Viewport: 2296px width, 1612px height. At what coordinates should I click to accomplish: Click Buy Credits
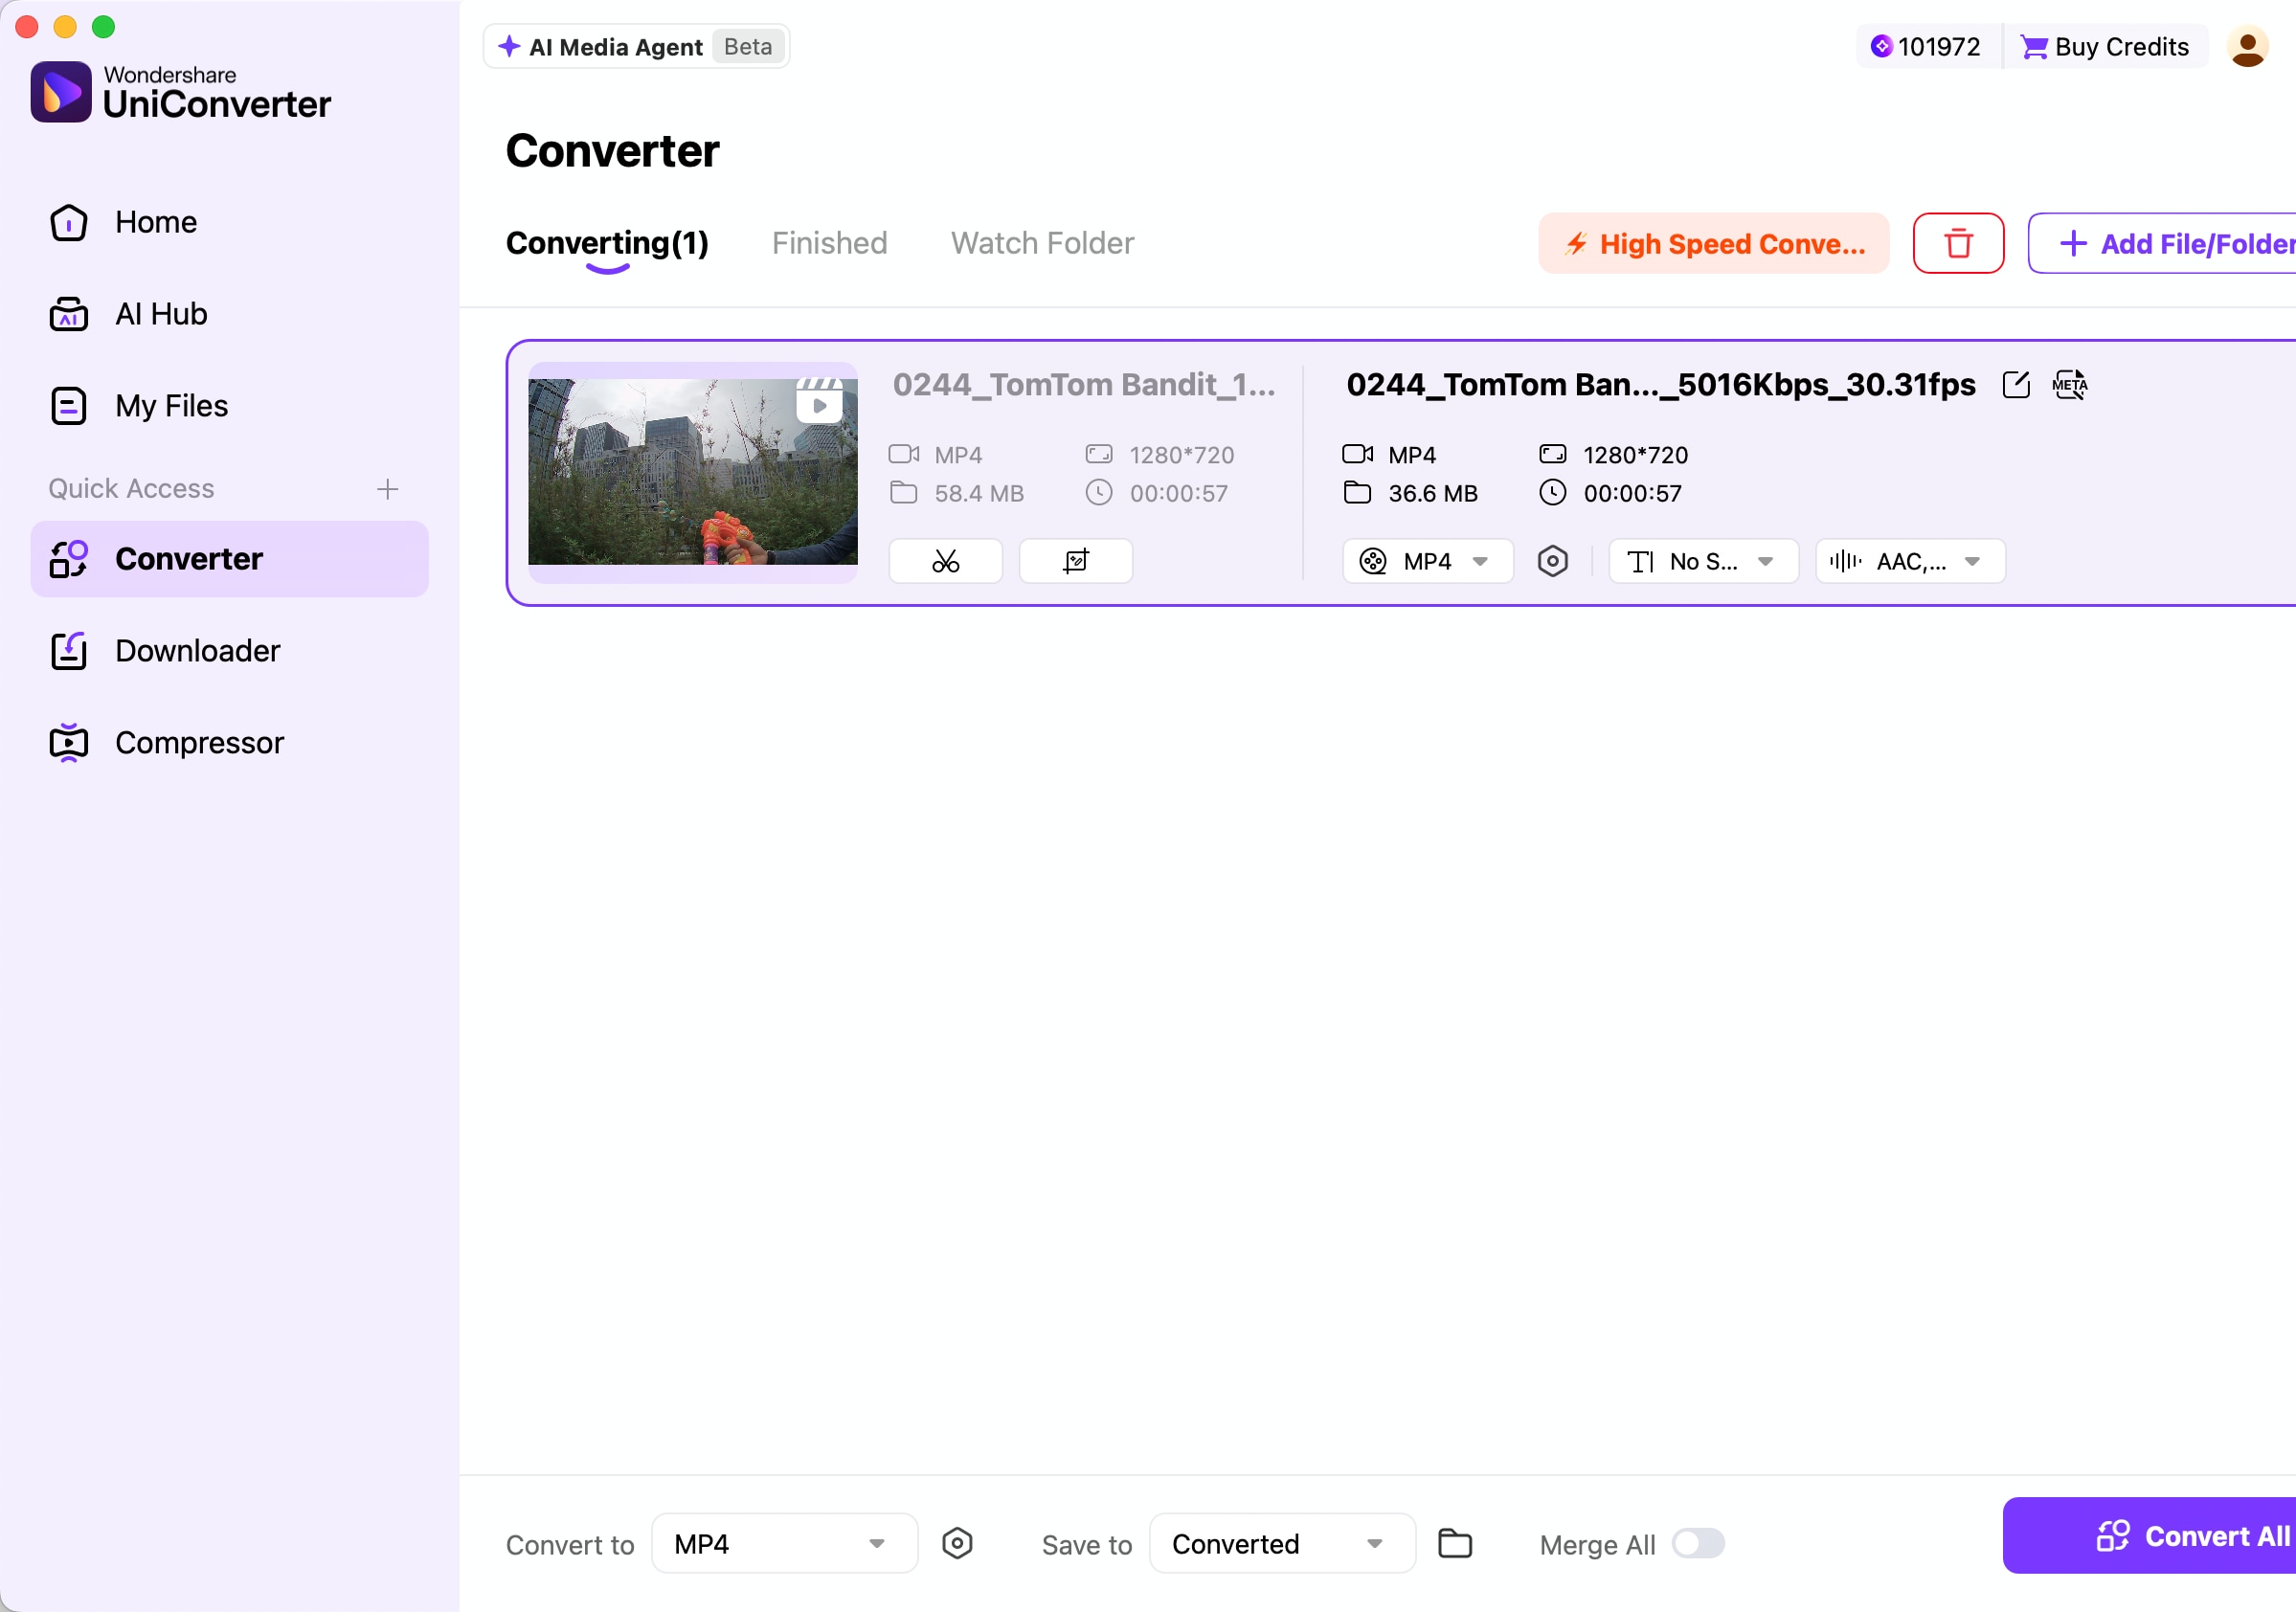[x=2104, y=47]
